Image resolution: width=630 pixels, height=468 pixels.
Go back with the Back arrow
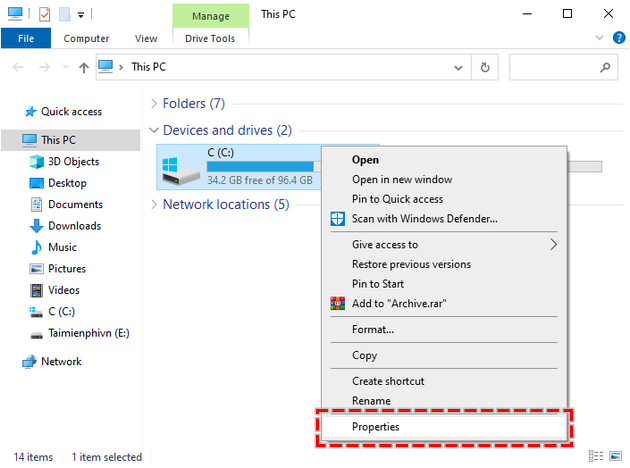coord(18,67)
